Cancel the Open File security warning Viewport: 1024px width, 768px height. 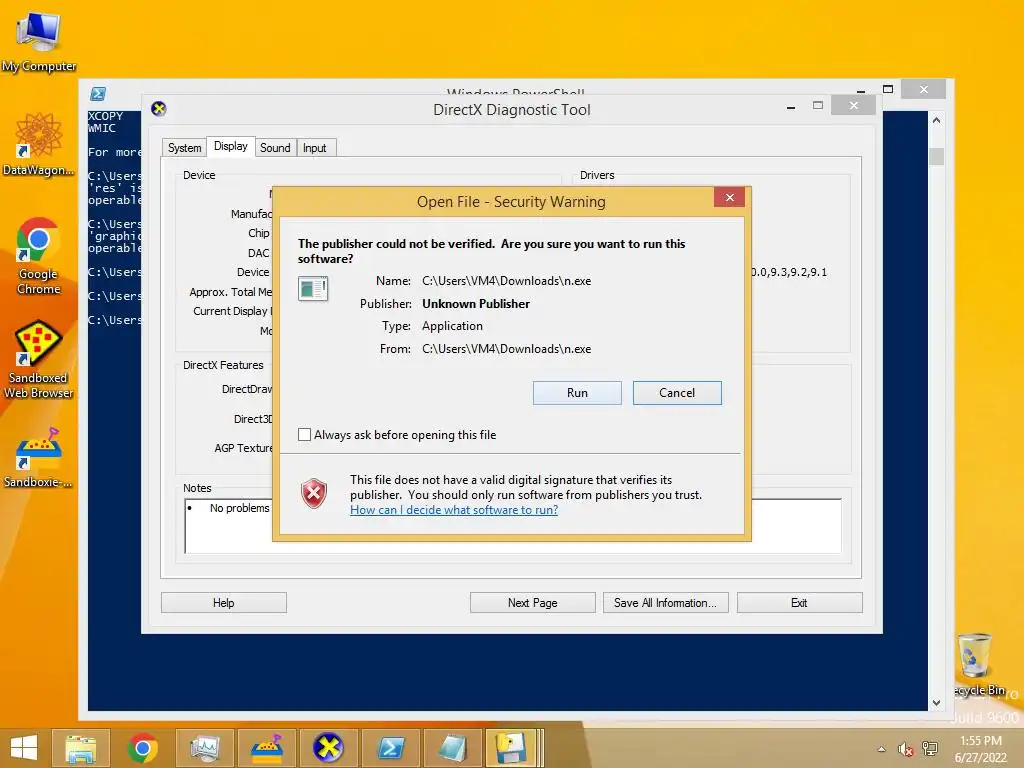(x=677, y=392)
